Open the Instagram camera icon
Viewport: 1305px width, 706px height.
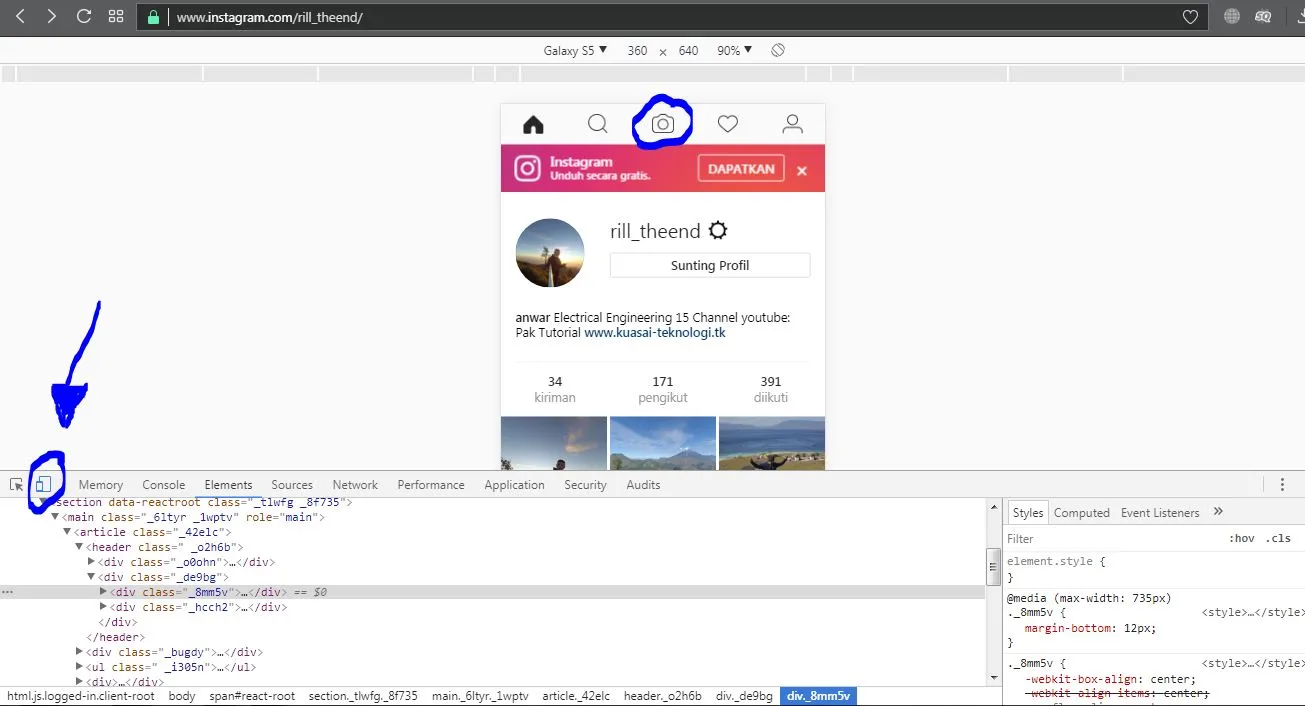click(662, 123)
